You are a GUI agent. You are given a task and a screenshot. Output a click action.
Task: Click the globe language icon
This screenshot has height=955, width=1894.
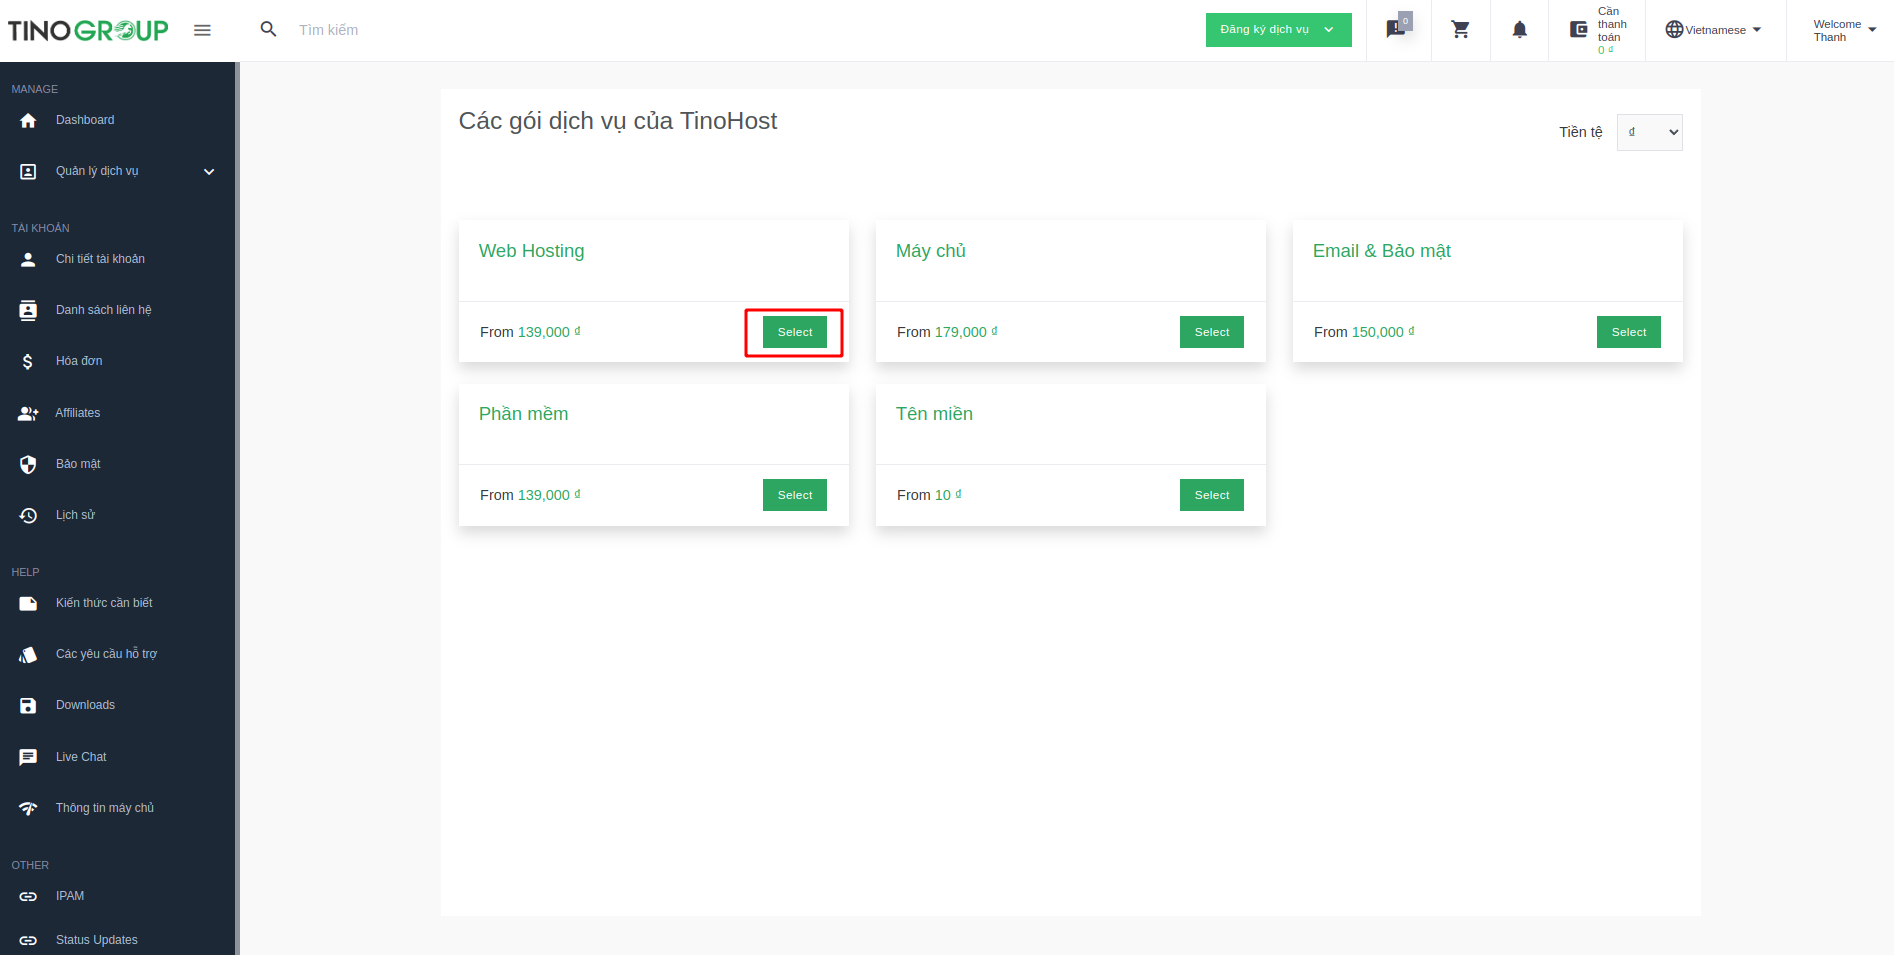click(1674, 29)
